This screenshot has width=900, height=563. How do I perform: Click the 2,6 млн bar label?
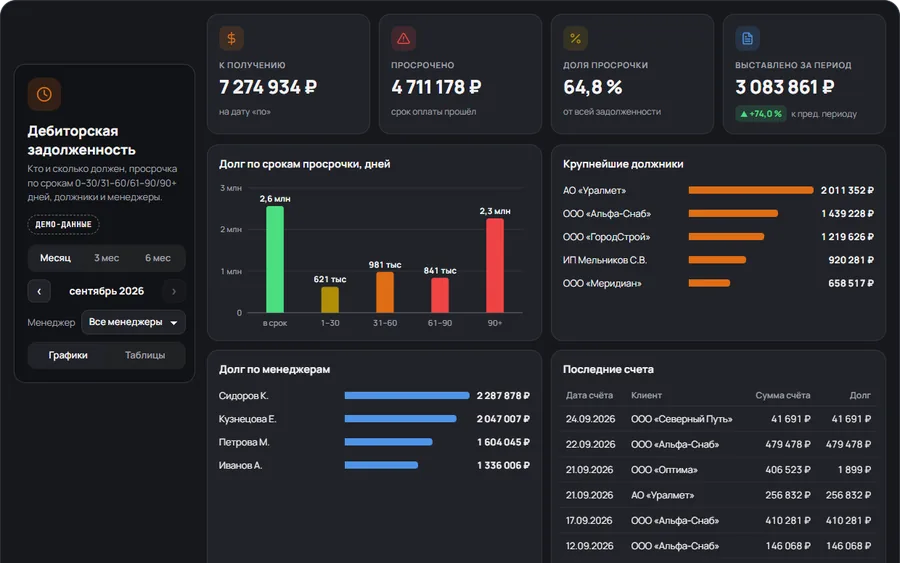pyautogui.click(x=275, y=199)
